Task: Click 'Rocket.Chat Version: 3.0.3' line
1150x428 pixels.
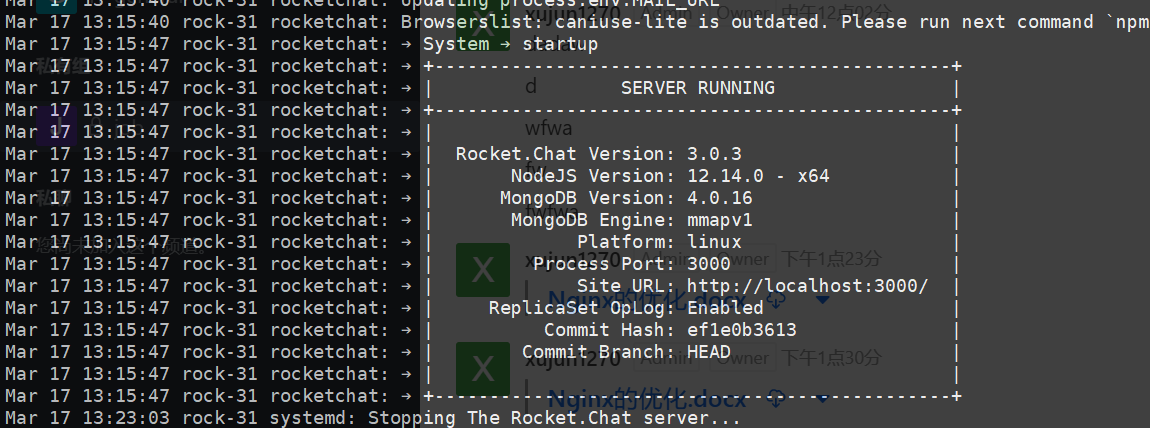Action: pyautogui.click(x=598, y=154)
